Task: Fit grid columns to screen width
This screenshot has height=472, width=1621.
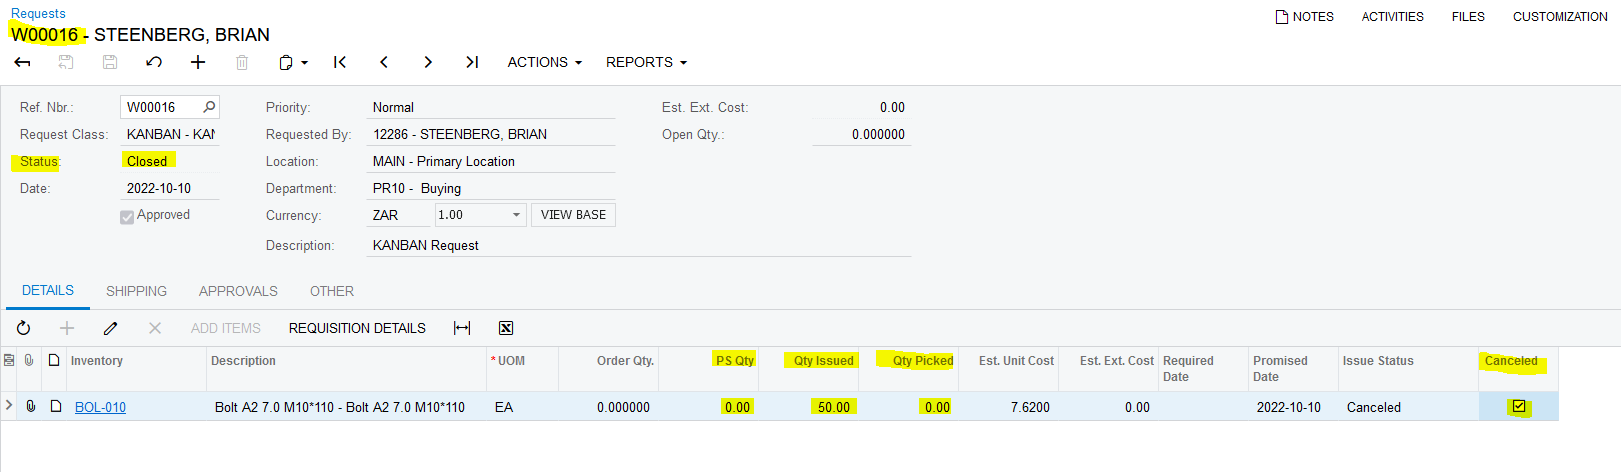Action: click(462, 328)
